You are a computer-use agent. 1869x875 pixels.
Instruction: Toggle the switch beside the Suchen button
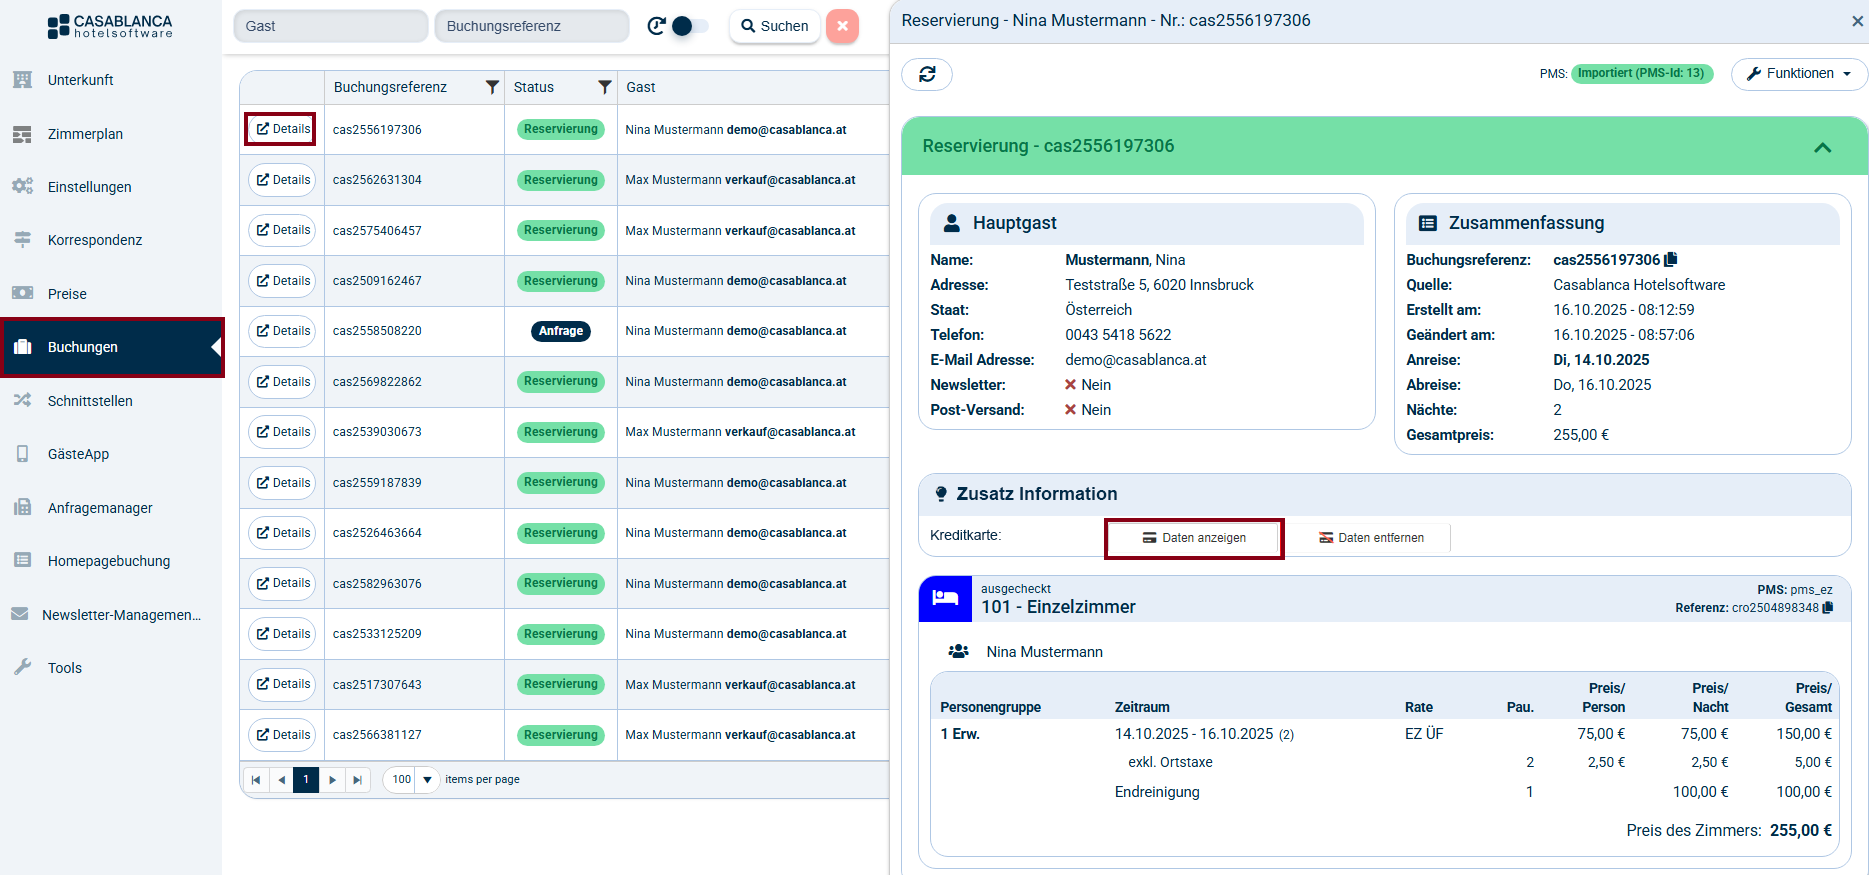point(689,26)
